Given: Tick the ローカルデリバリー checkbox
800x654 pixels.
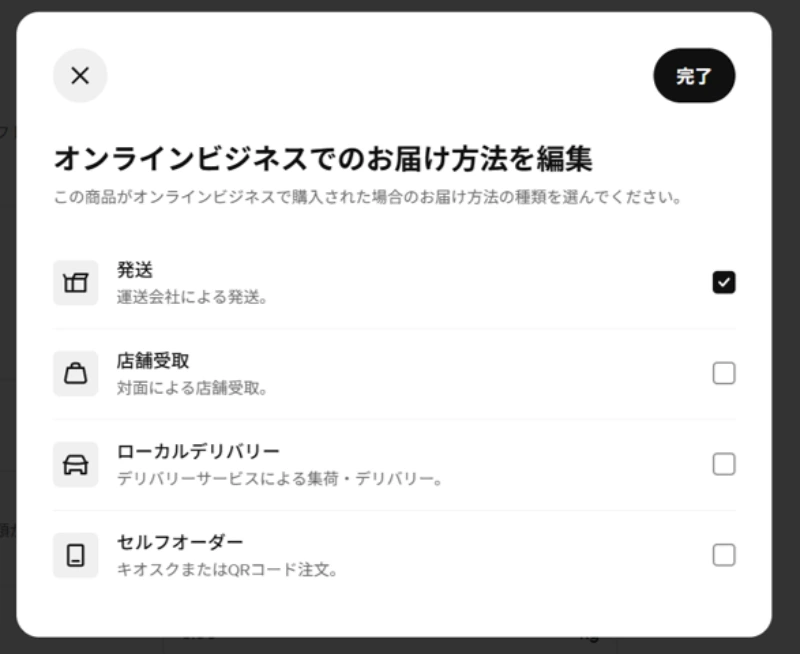Looking at the screenshot, I should coord(724,464).
